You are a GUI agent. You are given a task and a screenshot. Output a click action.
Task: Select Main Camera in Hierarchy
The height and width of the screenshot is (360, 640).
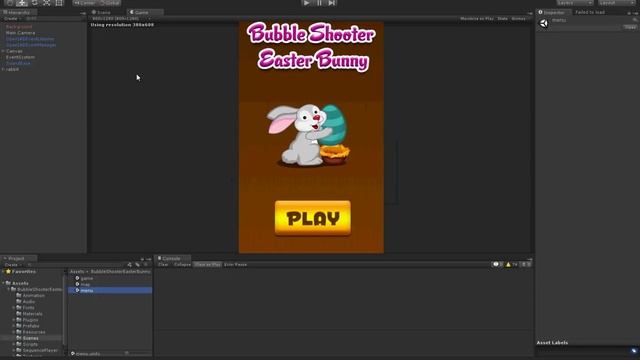[20, 33]
